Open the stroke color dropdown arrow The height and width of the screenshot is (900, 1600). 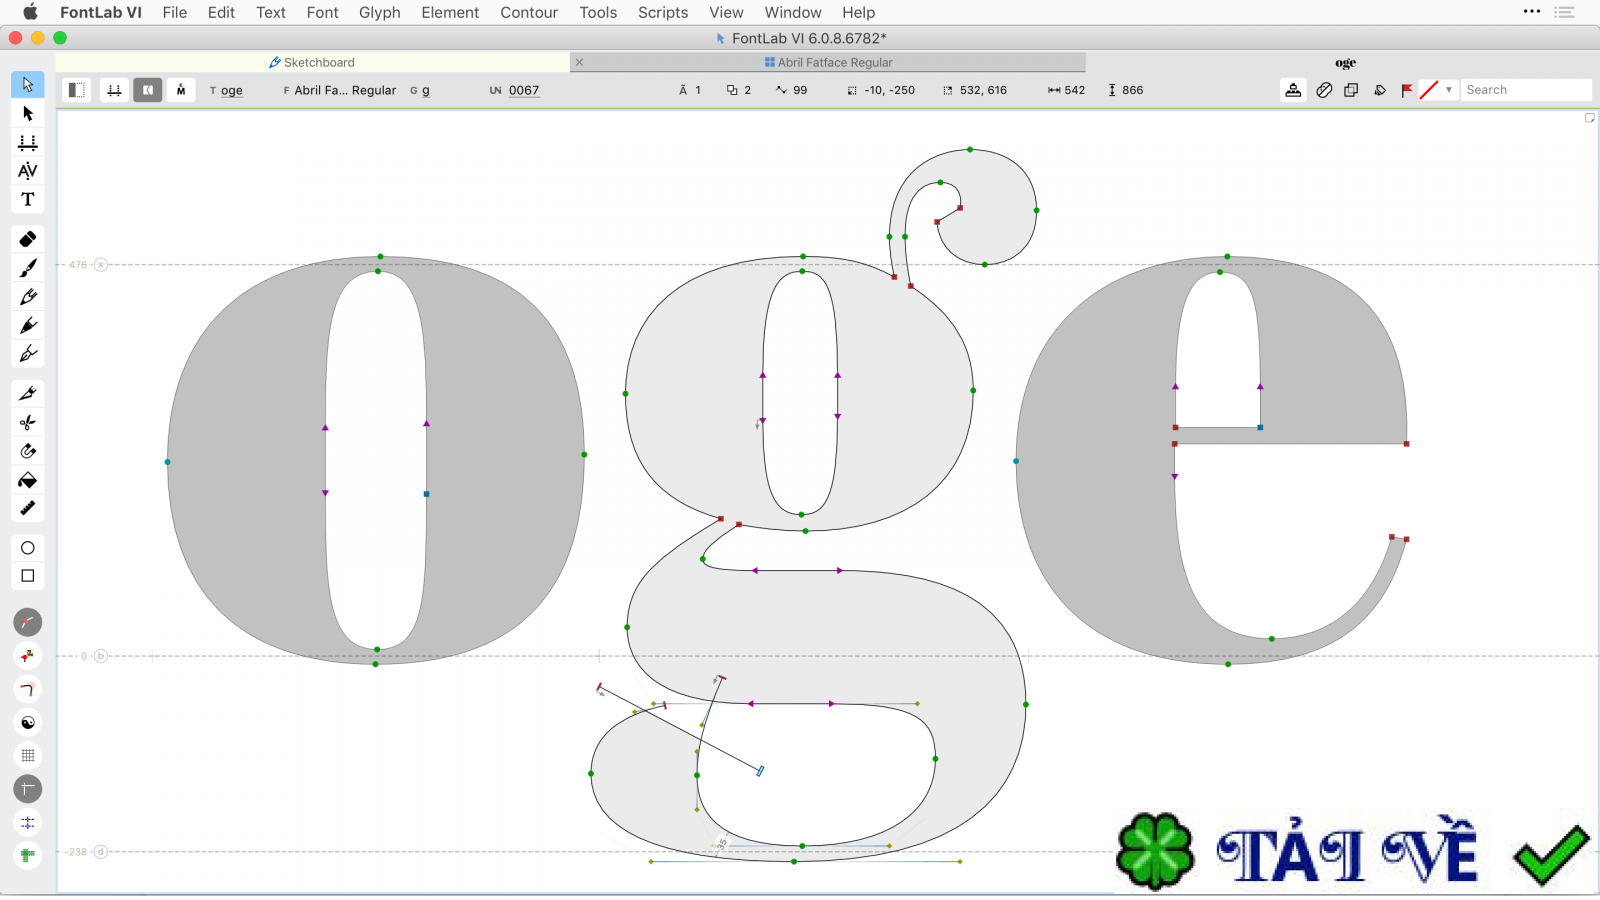coord(1448,90)
